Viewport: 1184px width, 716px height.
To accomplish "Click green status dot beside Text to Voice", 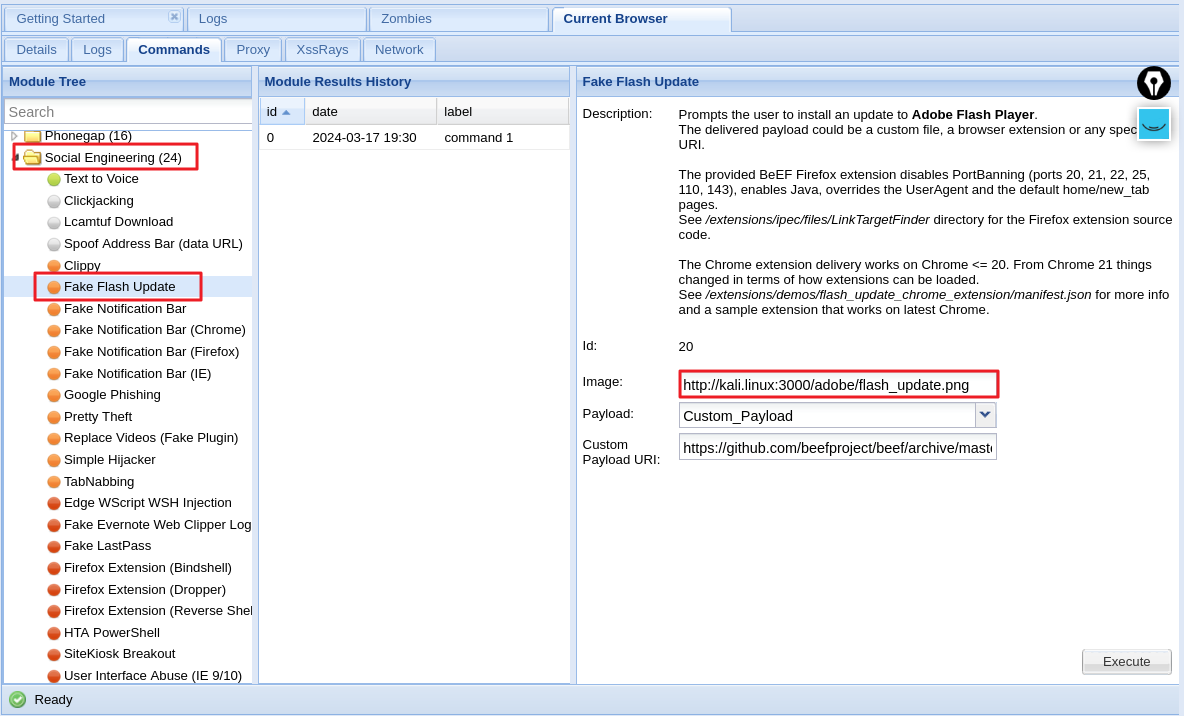I will (54, 180).
